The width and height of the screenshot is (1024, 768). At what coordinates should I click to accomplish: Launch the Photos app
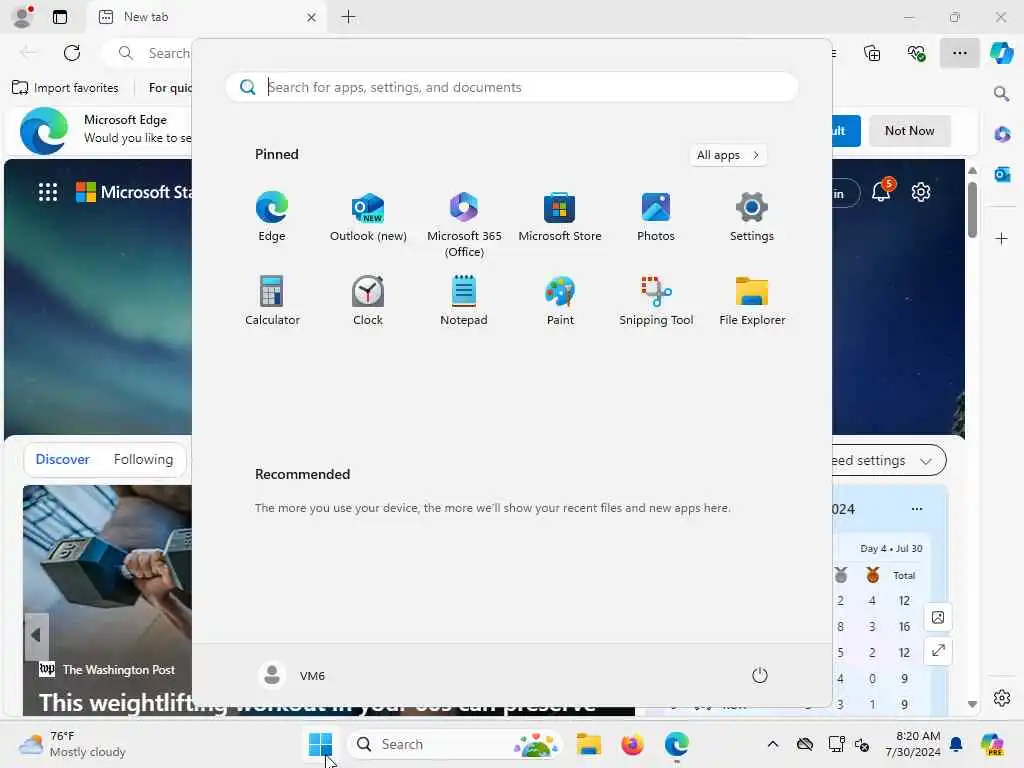coord(656,217)
